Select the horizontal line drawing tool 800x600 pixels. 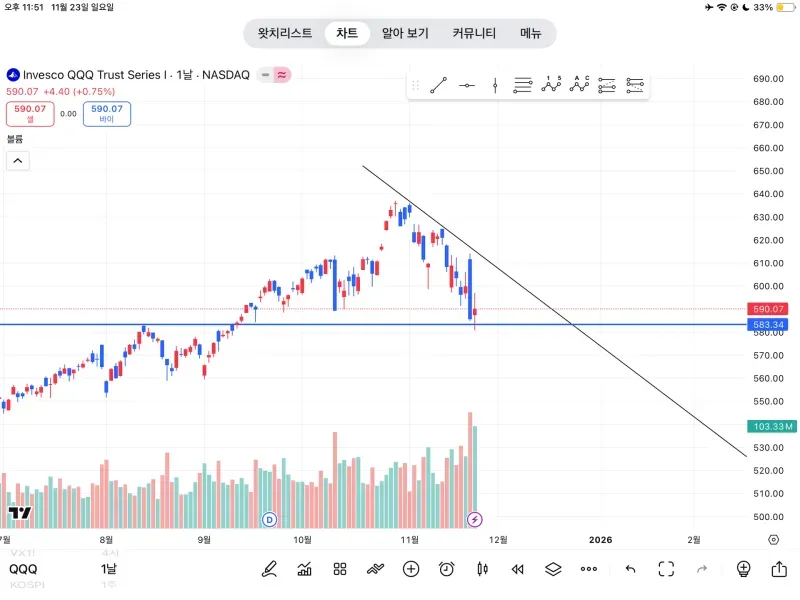(x=467, y=86)
